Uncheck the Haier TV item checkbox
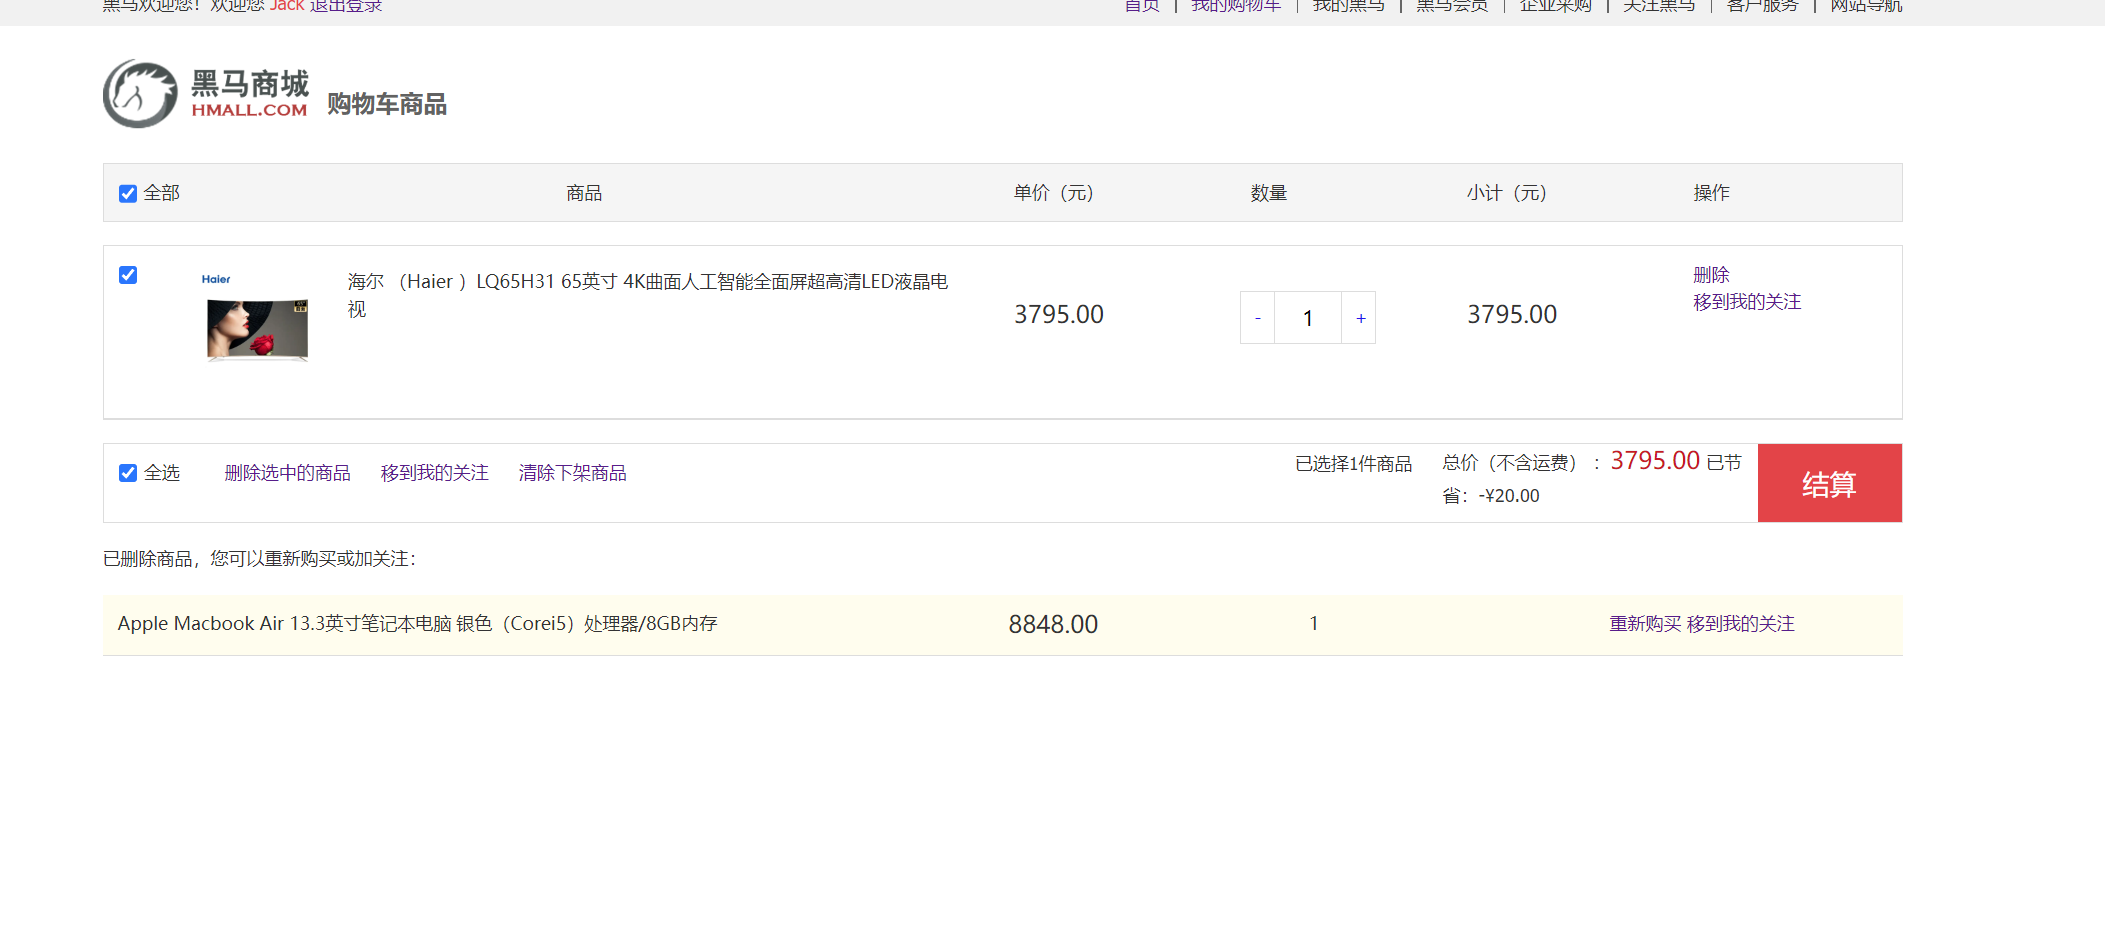The image size is (2105, 932). coord(128,275)
